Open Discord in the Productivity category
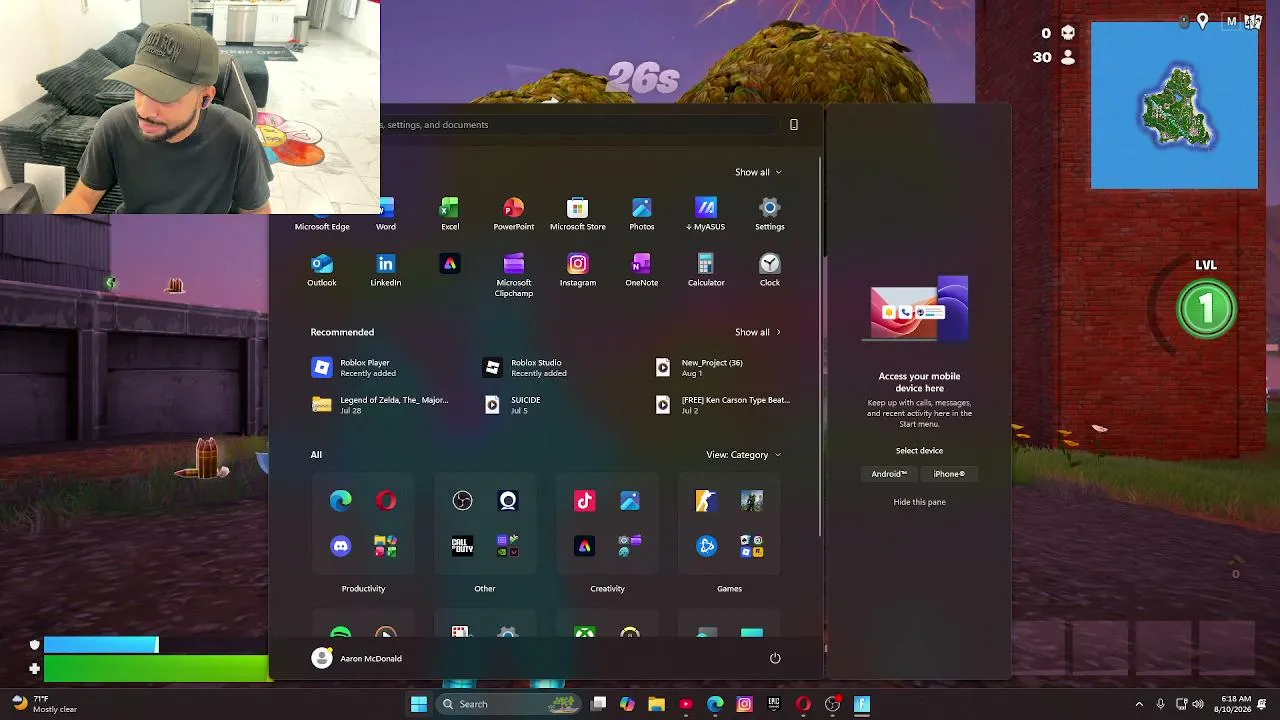The width and height of the screenshot is (1280, 720). point(341,546)
